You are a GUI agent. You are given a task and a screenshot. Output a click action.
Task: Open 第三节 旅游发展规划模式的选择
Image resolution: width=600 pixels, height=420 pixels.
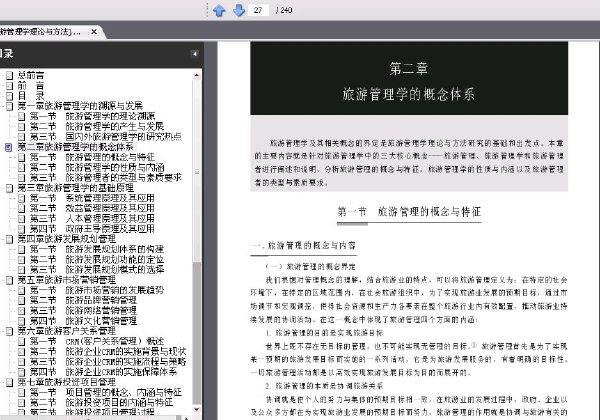coord(97,270)
